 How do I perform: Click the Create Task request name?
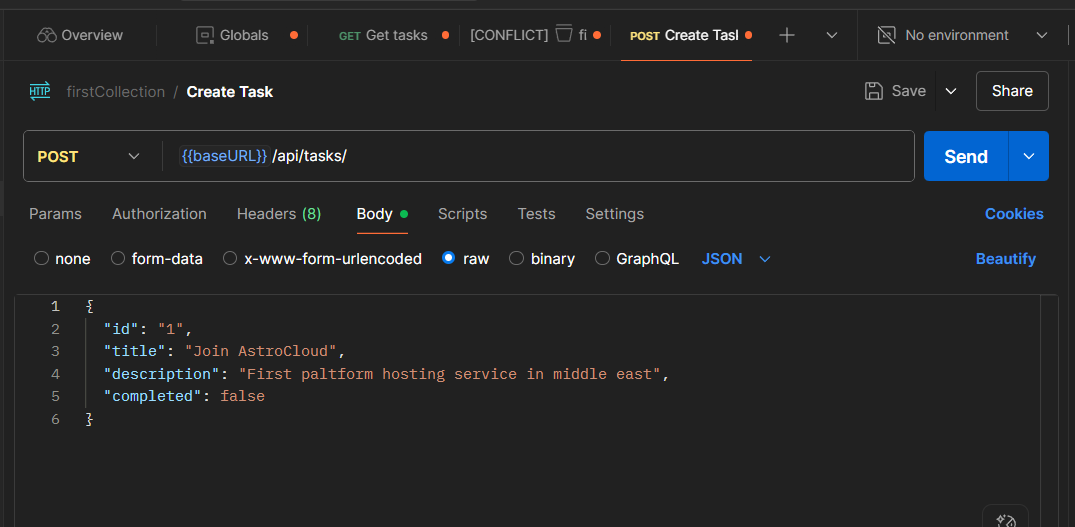click(x=230, y=92)
